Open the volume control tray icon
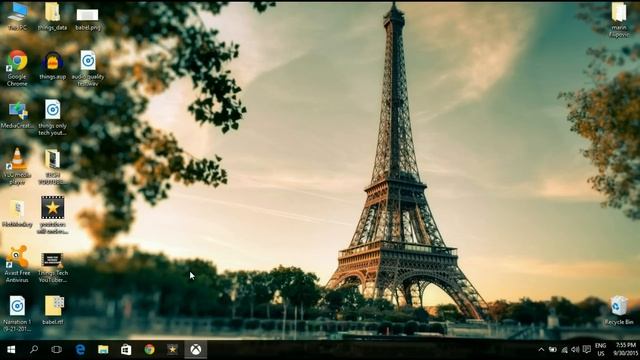Image resolution: width=640 pixels, height=360 pixels. click(x=576, y=350)
